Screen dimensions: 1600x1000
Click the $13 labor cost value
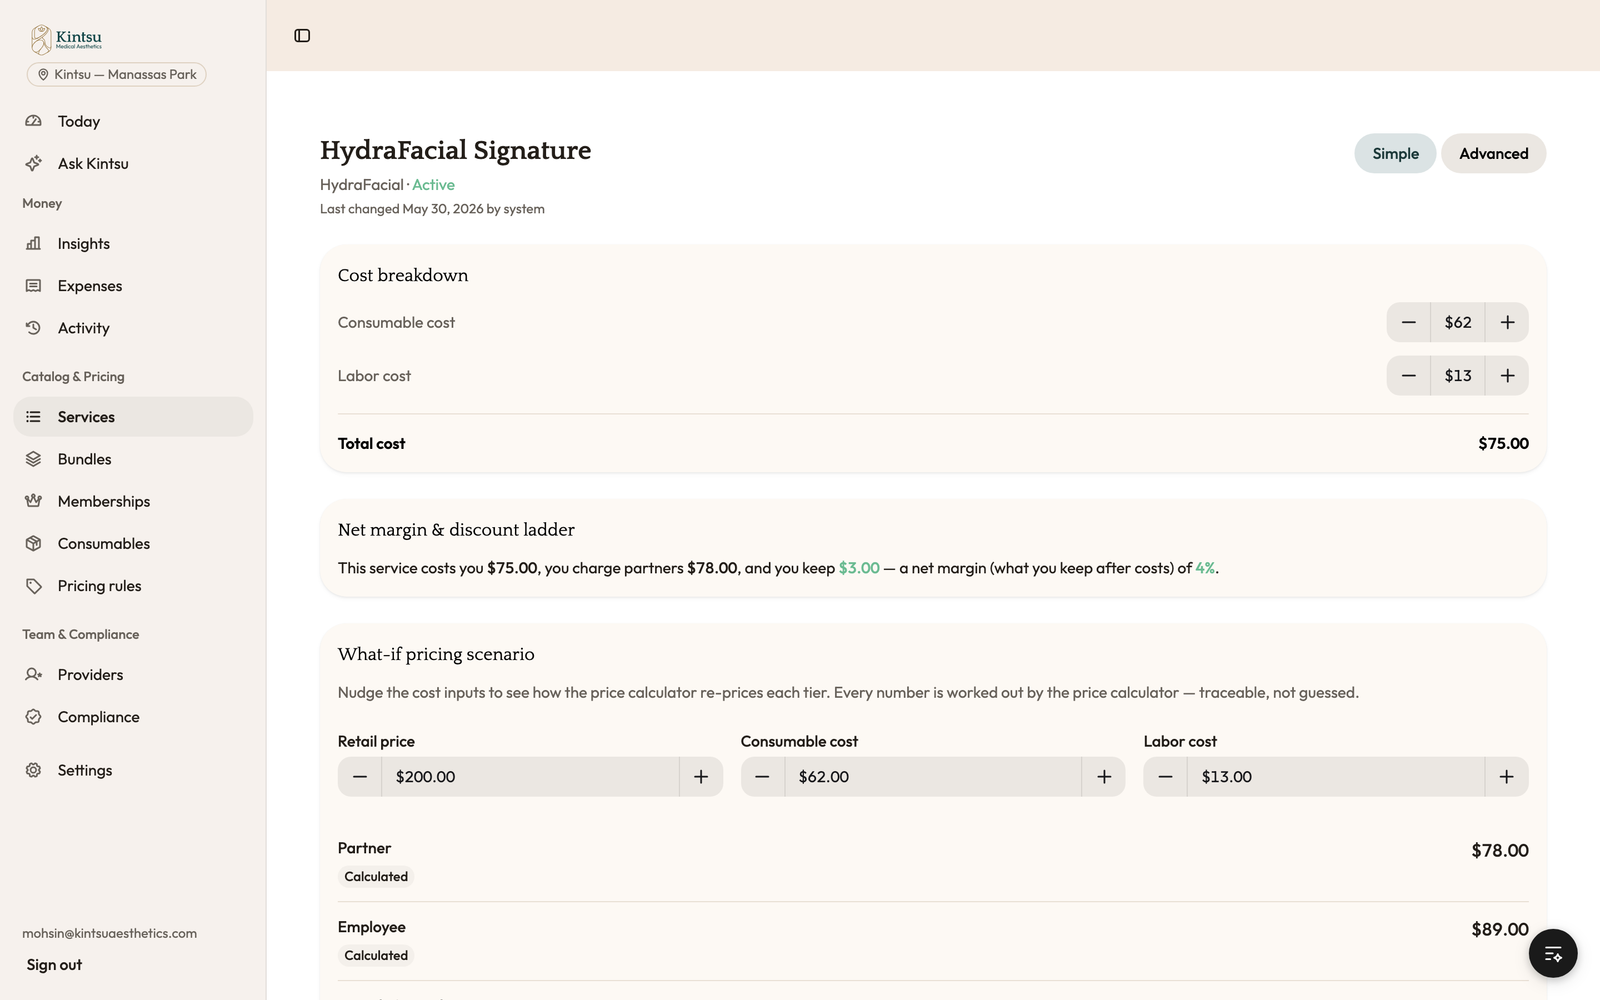pos(1458,376)
